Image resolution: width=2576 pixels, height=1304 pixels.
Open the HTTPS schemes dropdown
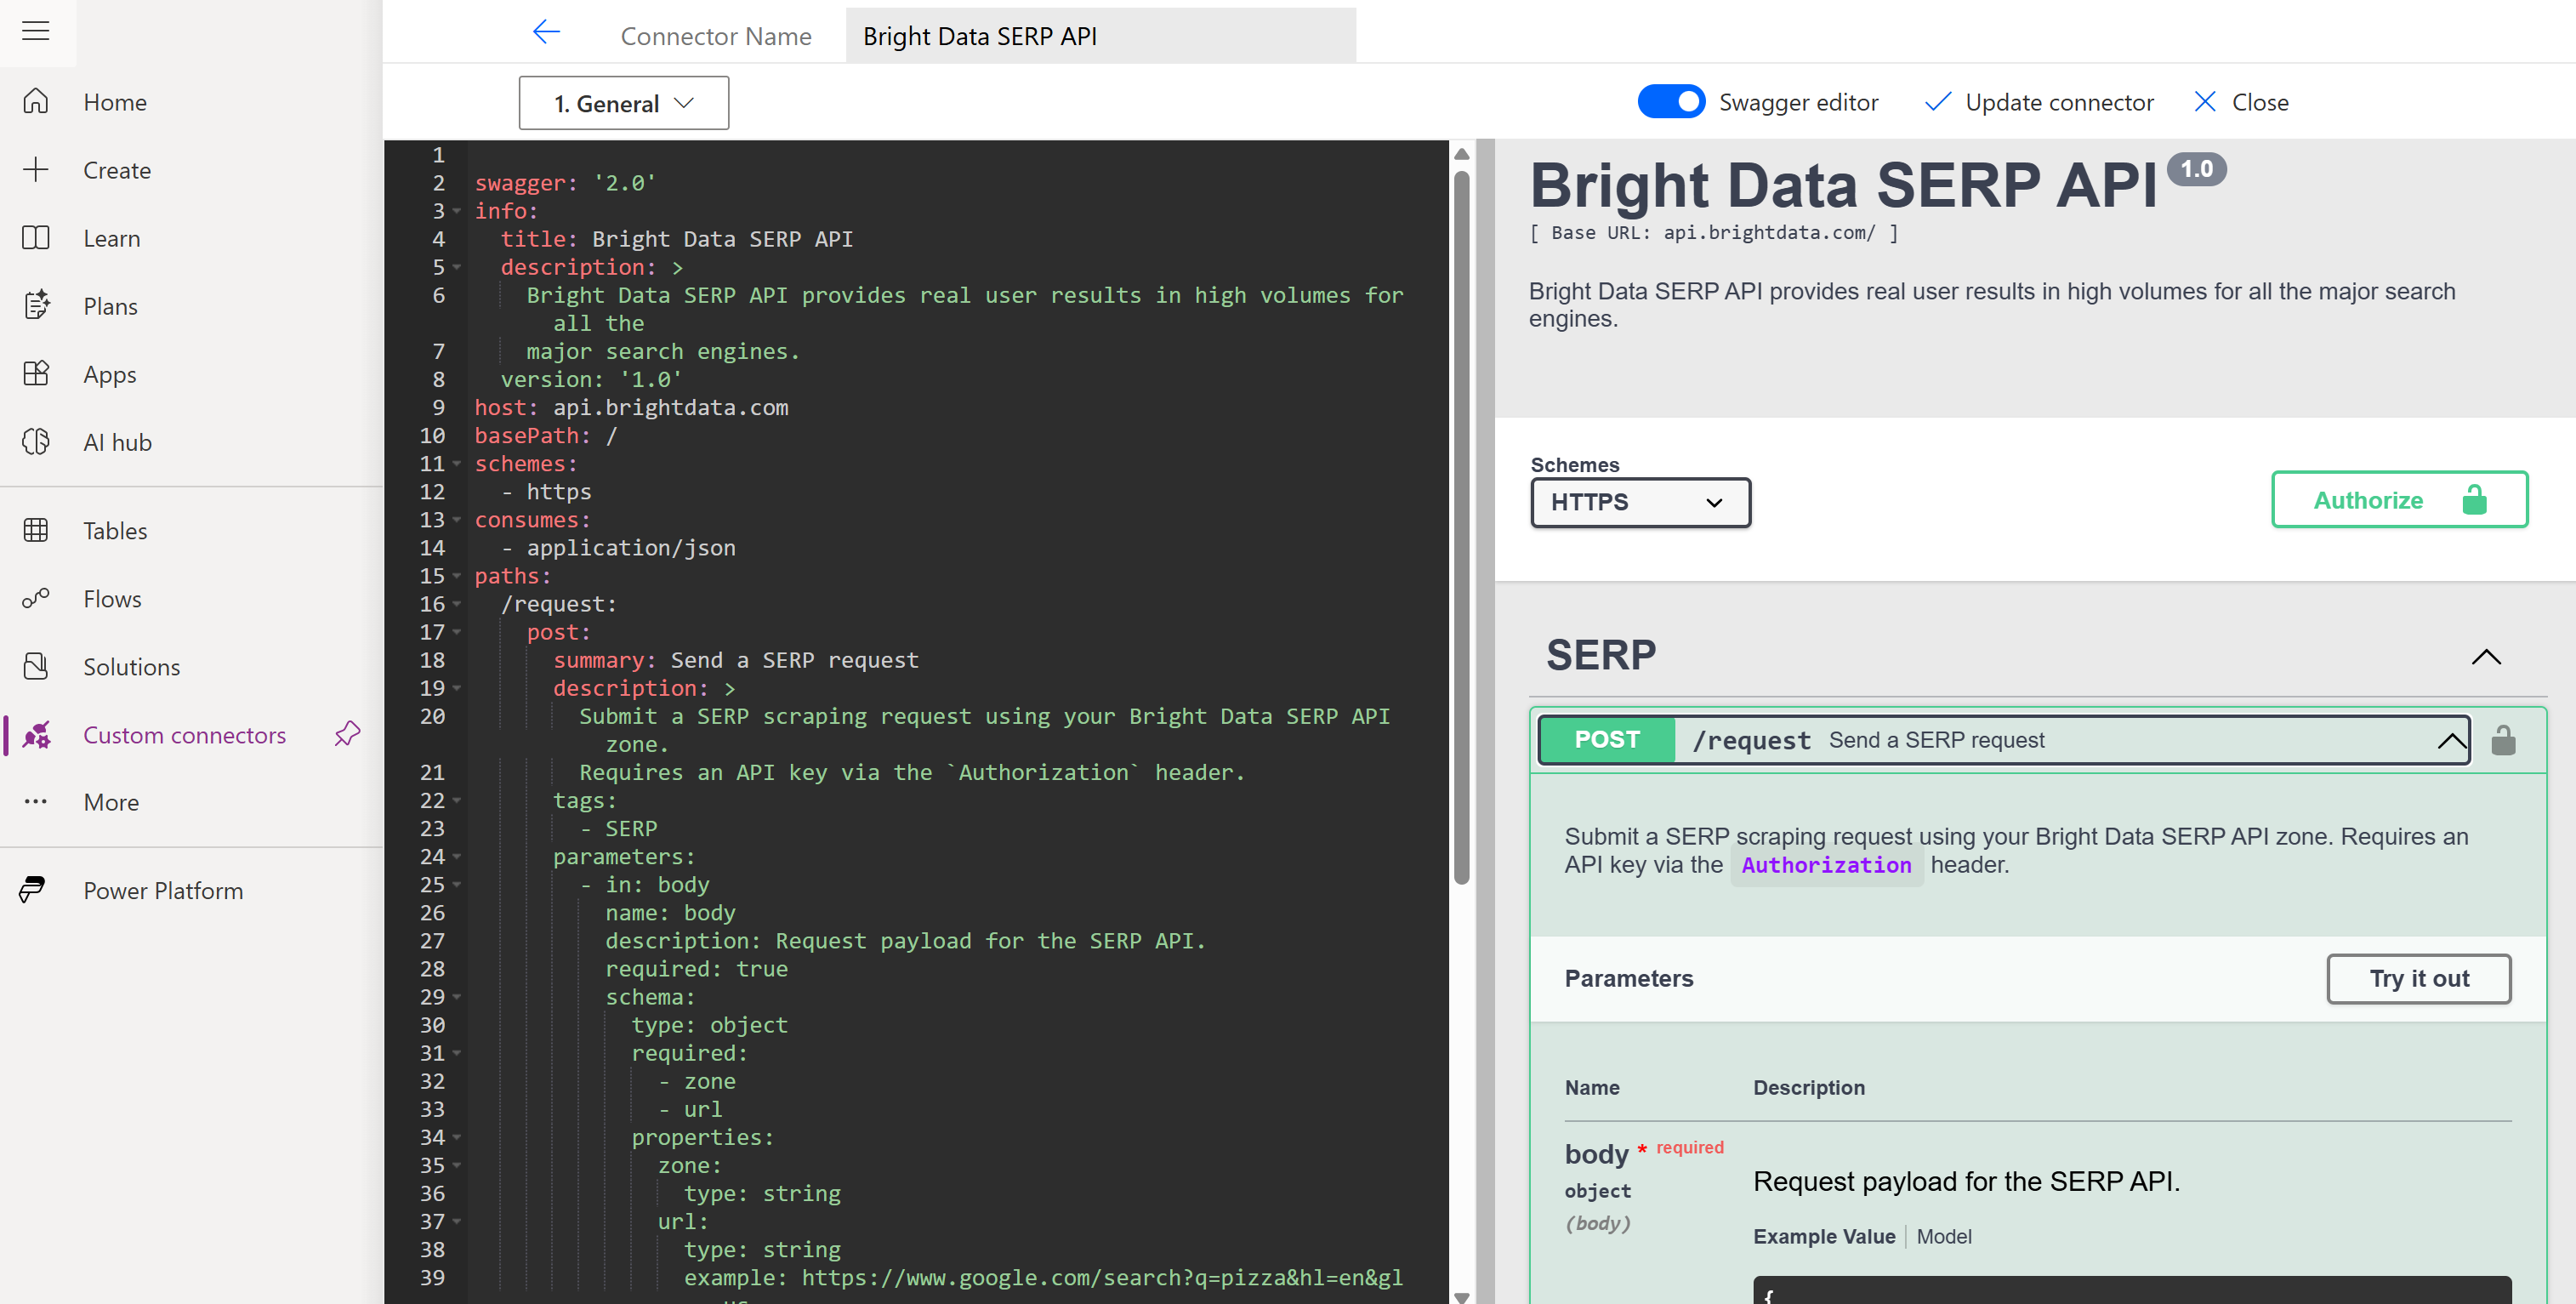(x=1640, y=502)
